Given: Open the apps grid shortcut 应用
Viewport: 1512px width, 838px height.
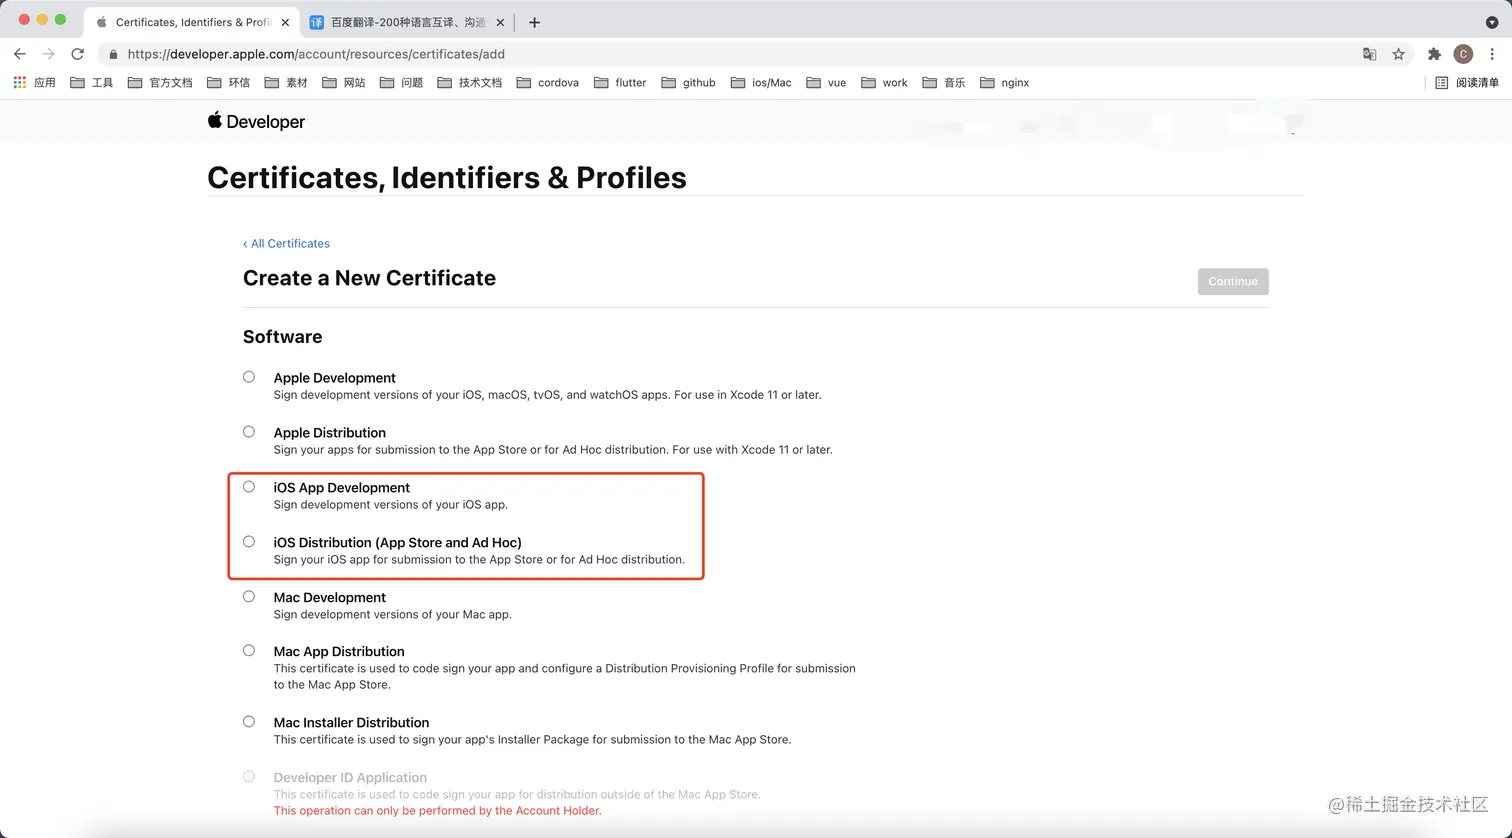Looking at the screenshot, I should click(x=34, y=83).
